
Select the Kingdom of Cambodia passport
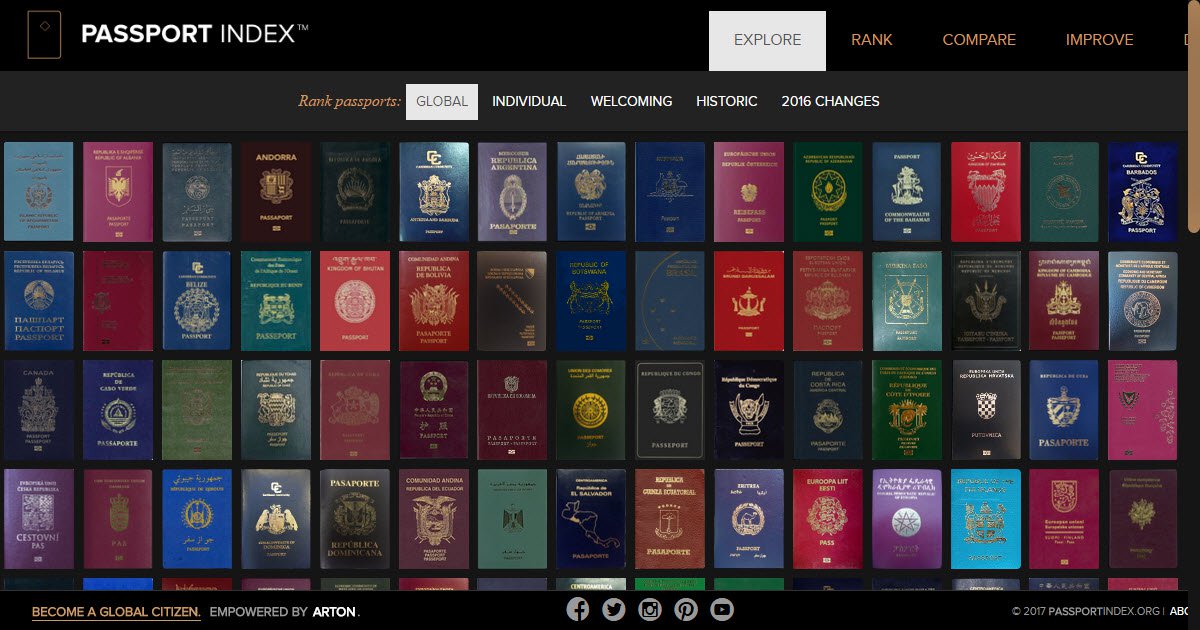(x=1064, y=301)
